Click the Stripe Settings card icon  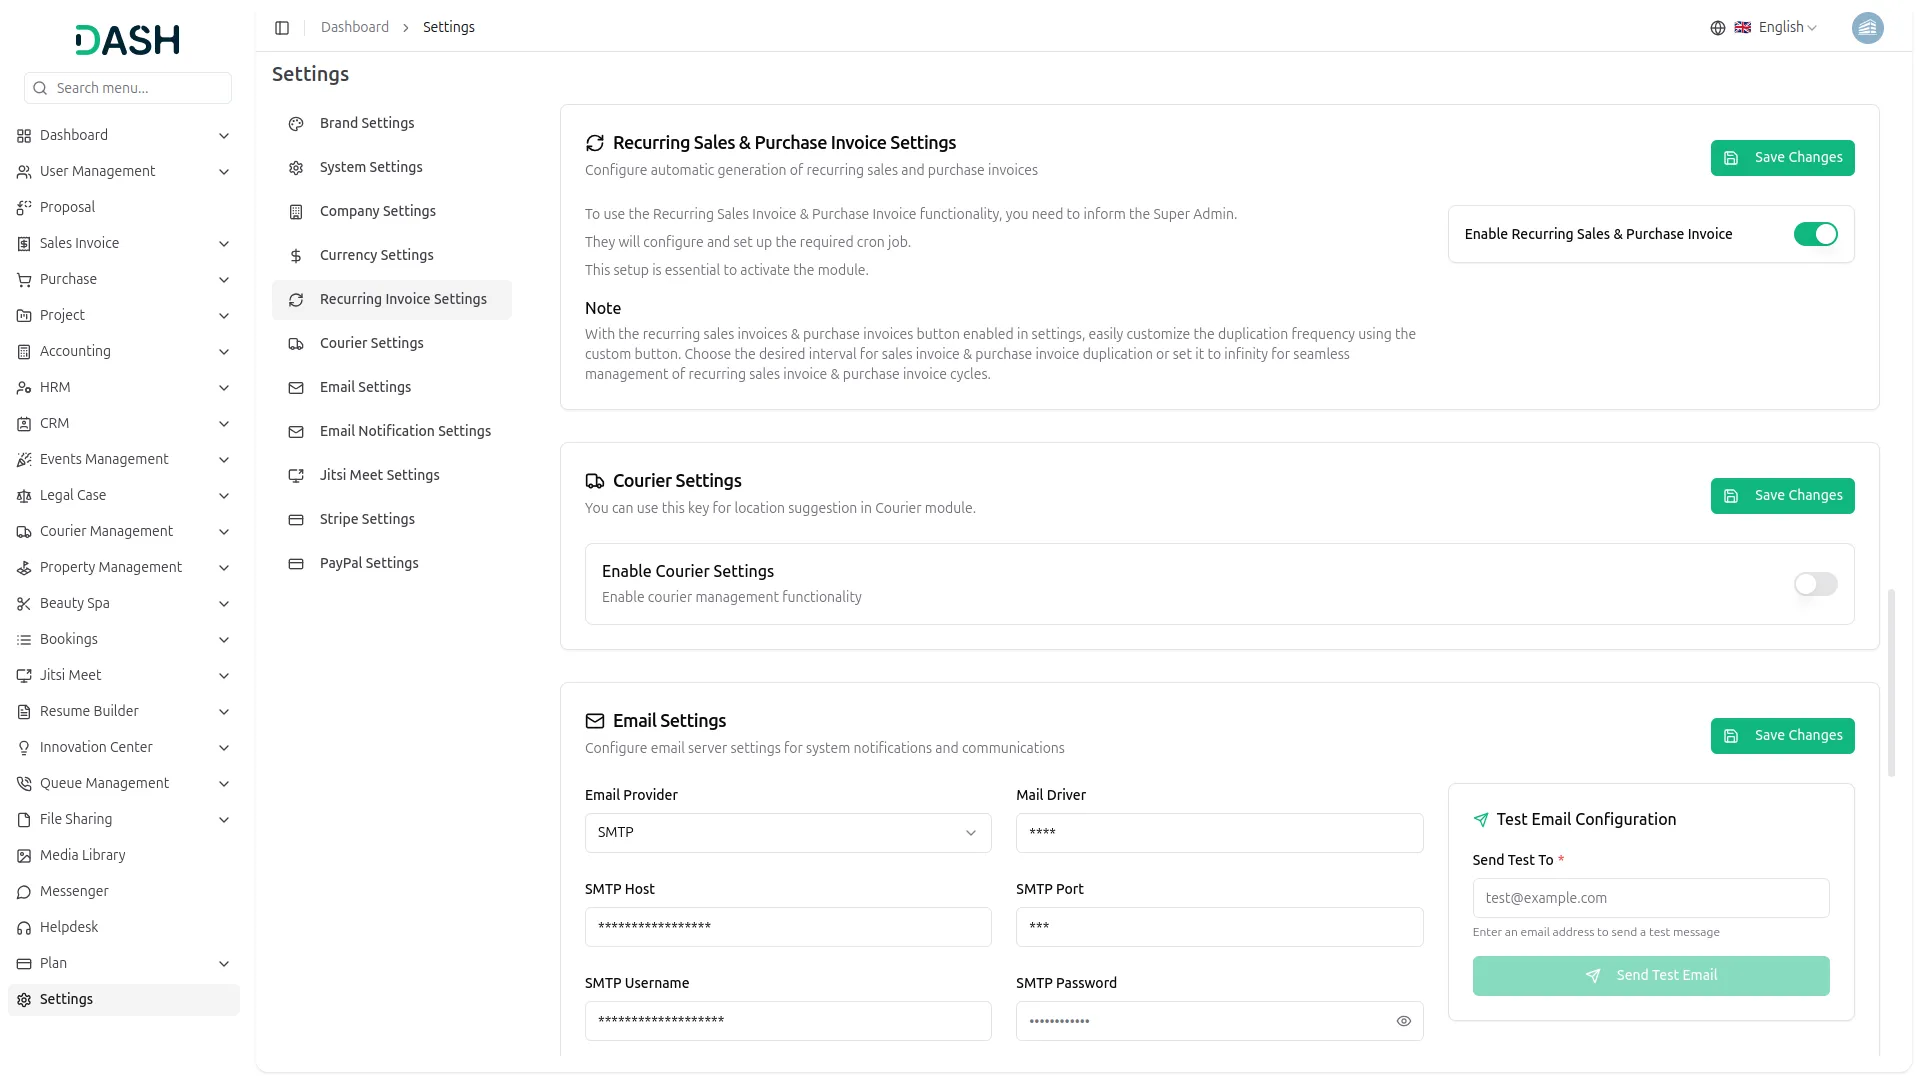point(296,519)
